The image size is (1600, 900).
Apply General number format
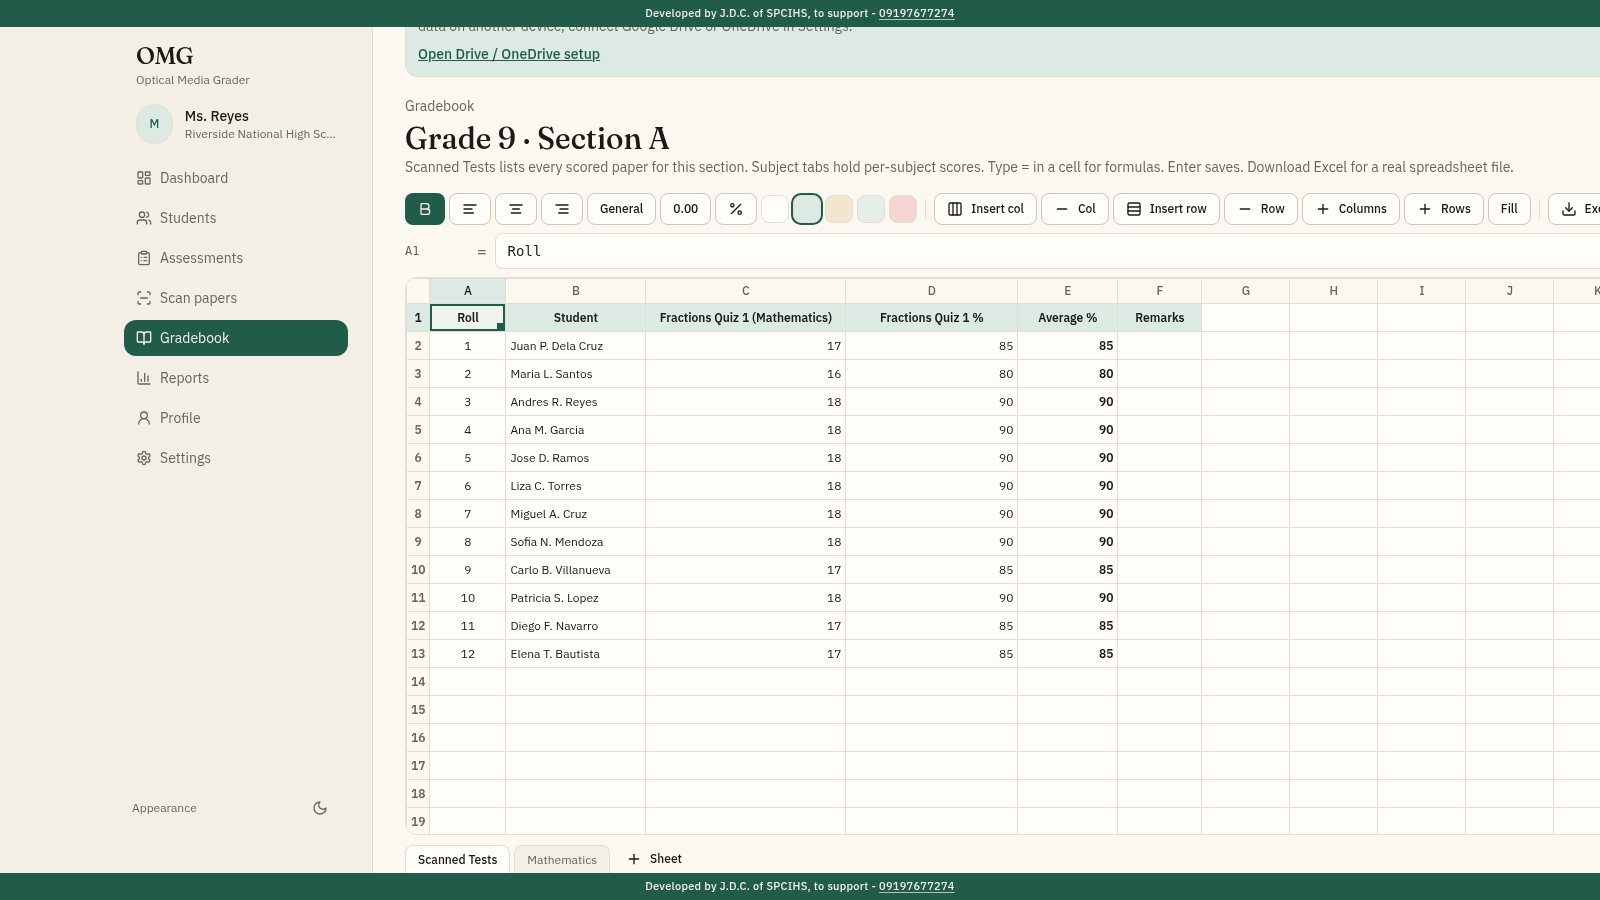point(621,209)
